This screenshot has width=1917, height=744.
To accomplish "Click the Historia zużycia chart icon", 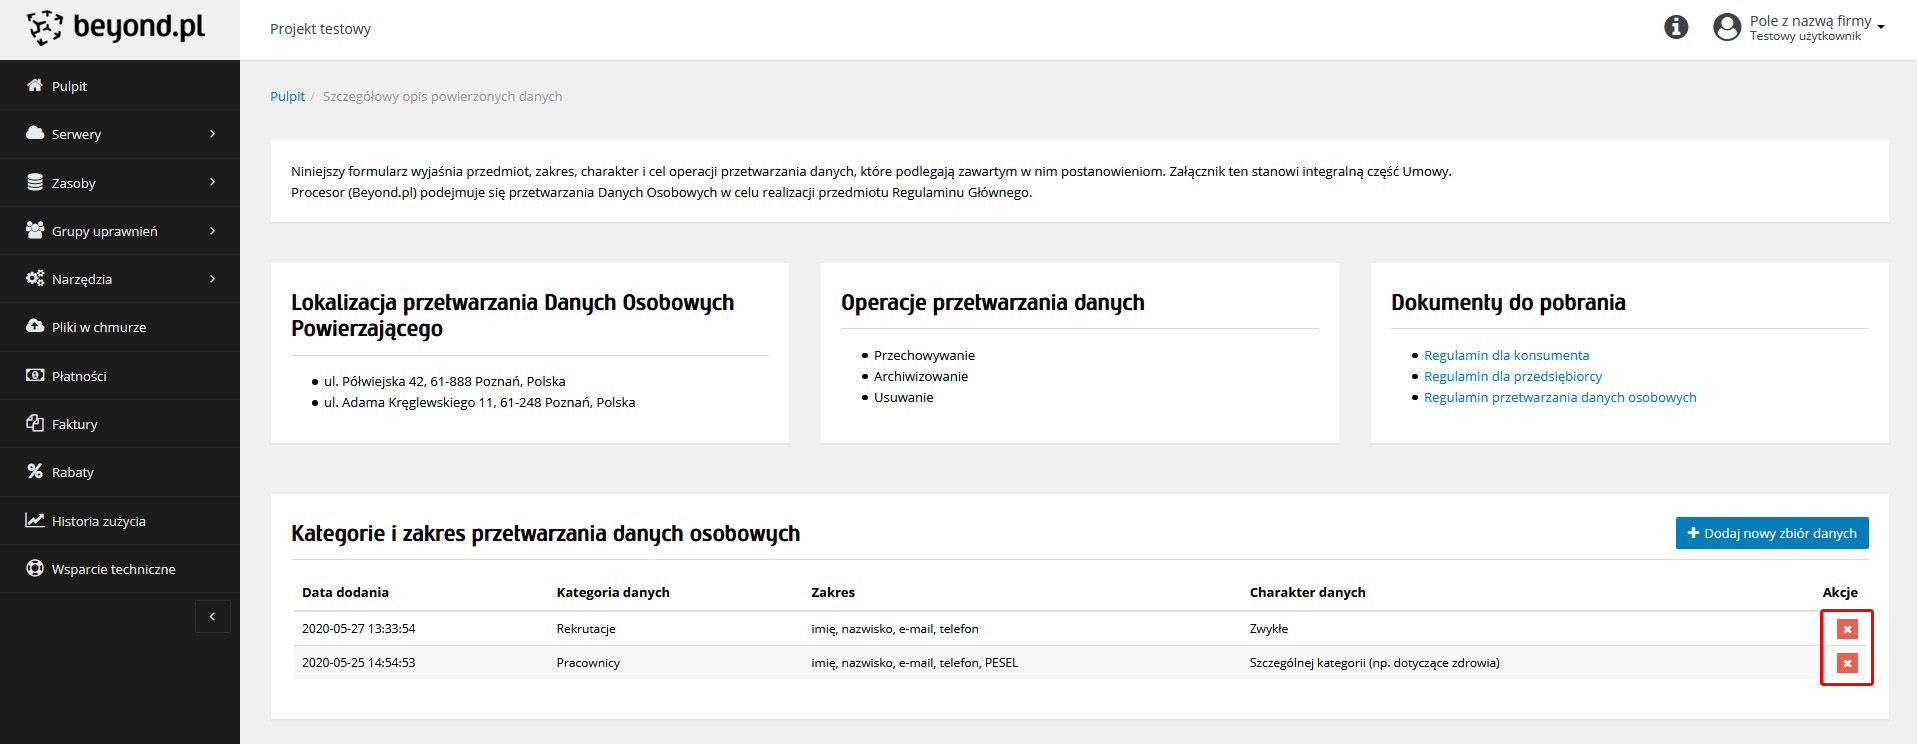I will (35, 520).
